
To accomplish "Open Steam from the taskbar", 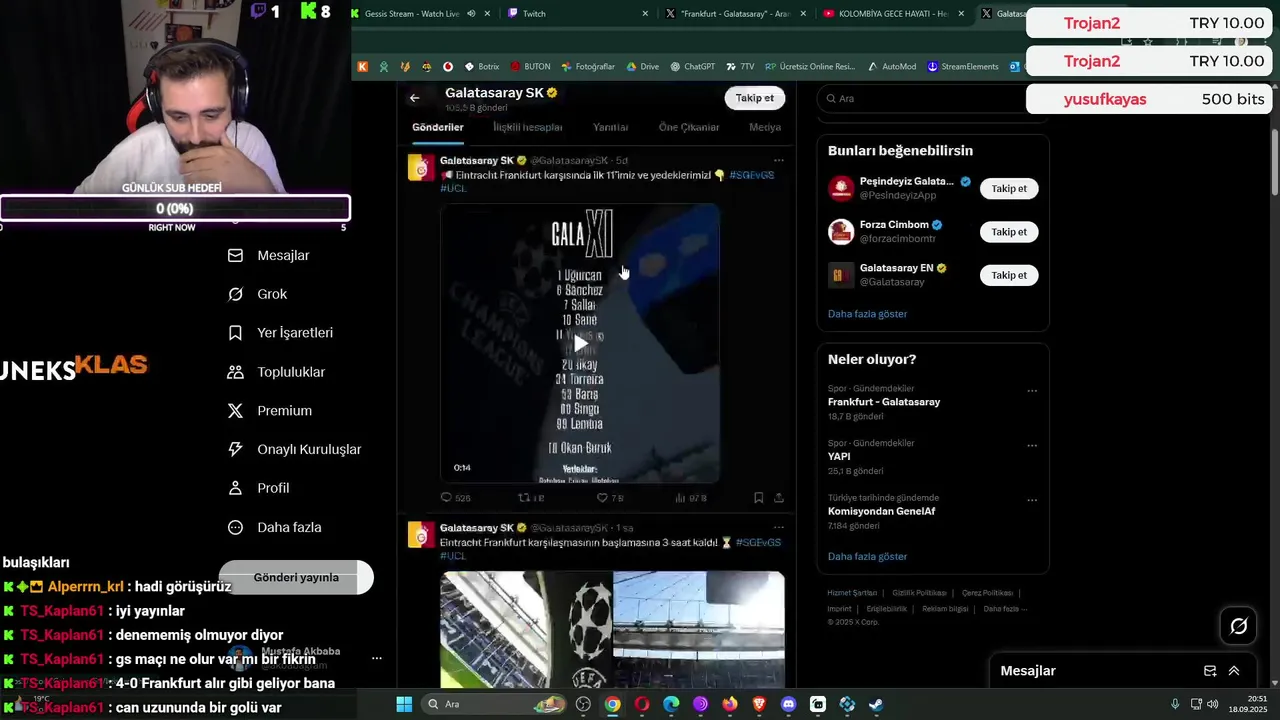I will [x=876, y=704].
